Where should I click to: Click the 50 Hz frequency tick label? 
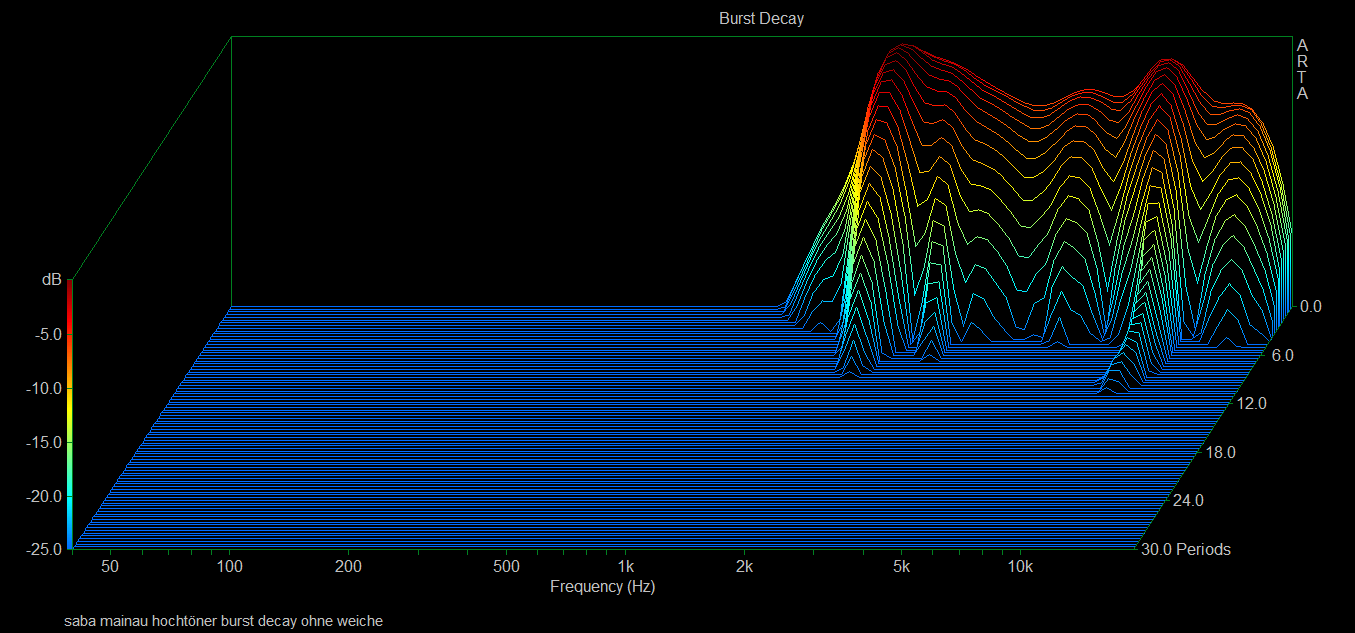click(x=111, y=567)
